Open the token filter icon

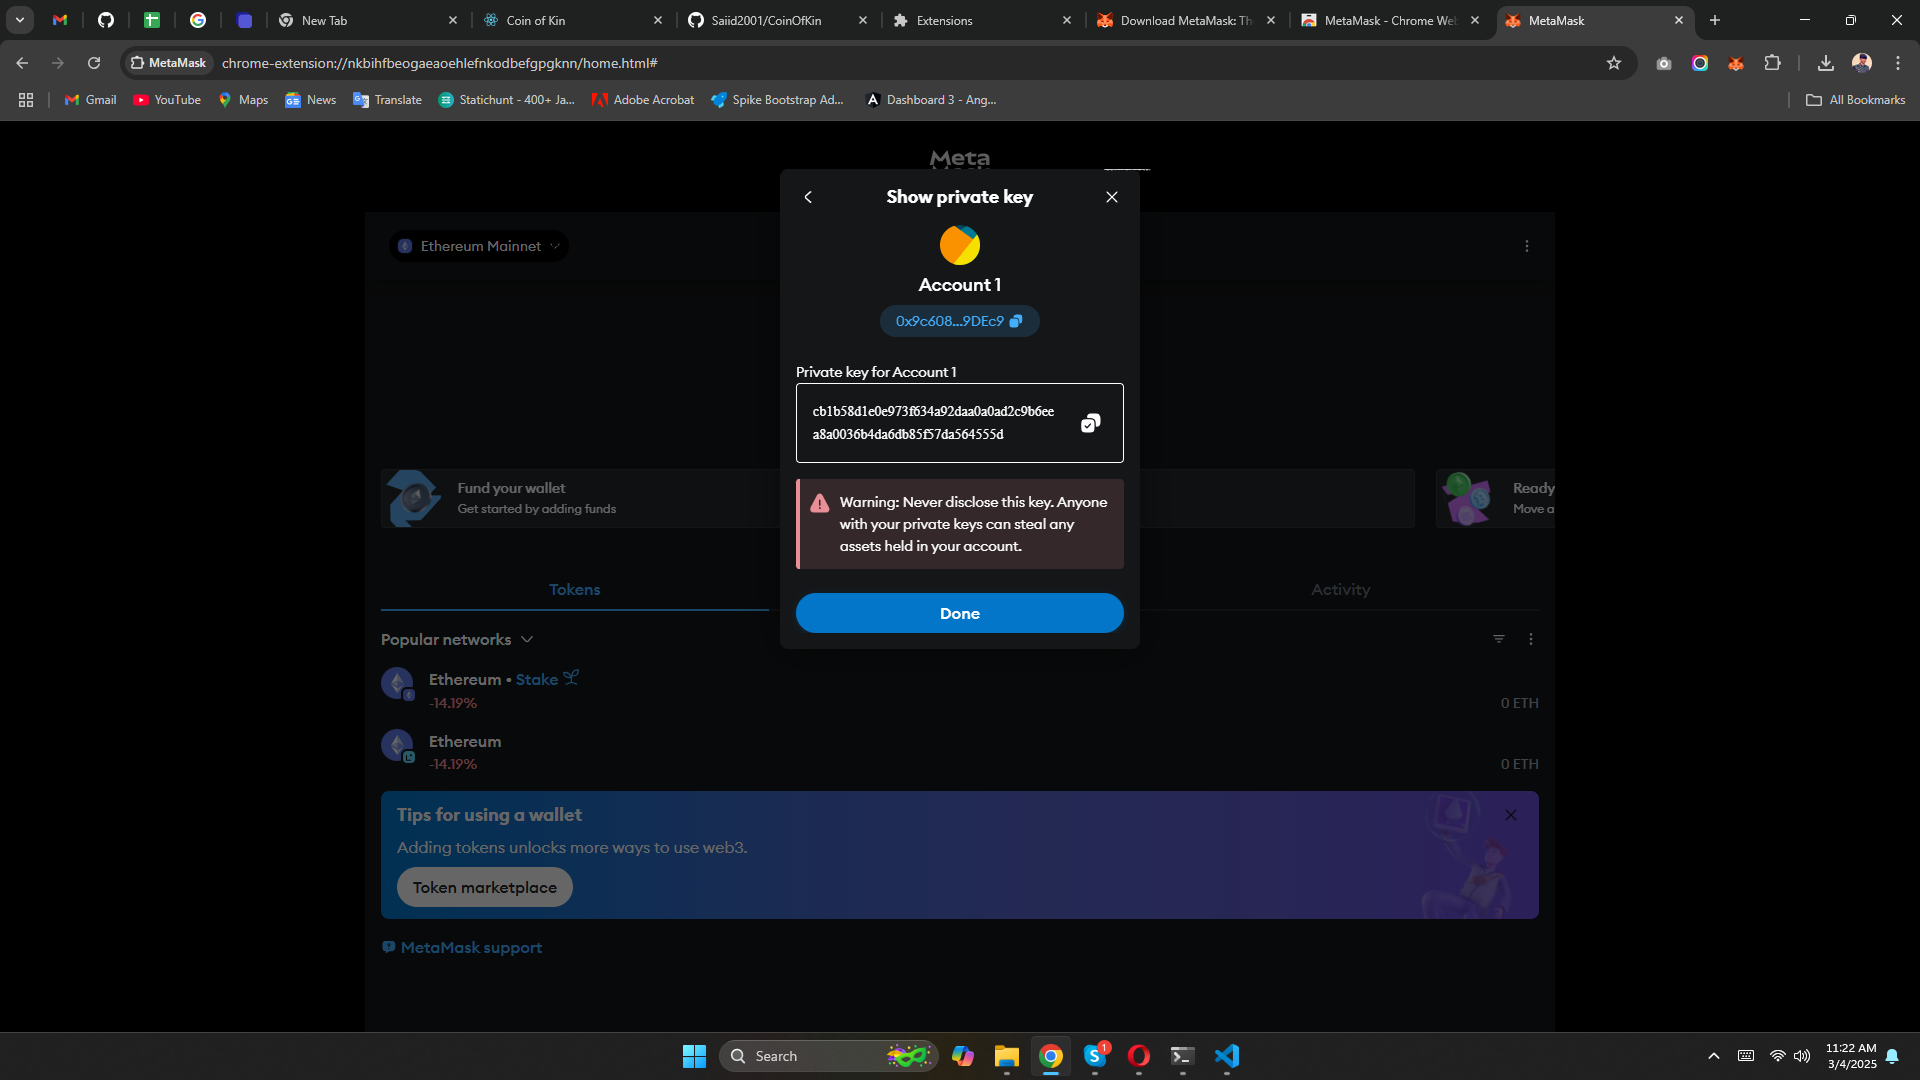point(1498,639)
